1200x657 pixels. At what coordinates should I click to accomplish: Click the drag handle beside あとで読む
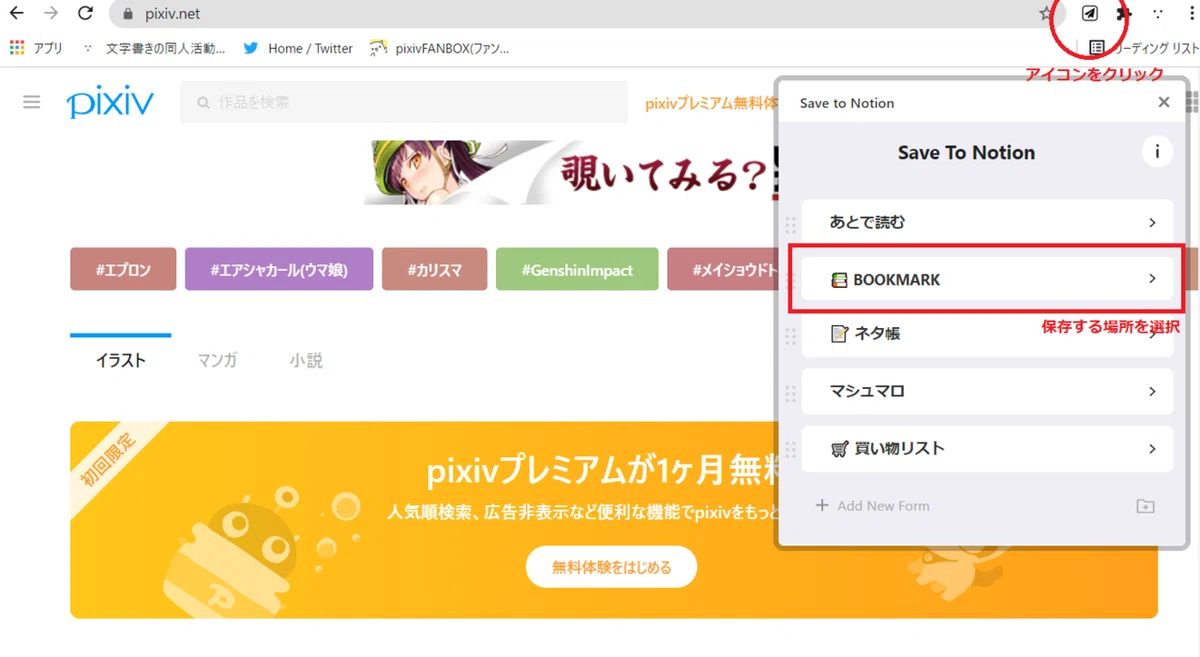click(x=790, y=223)
